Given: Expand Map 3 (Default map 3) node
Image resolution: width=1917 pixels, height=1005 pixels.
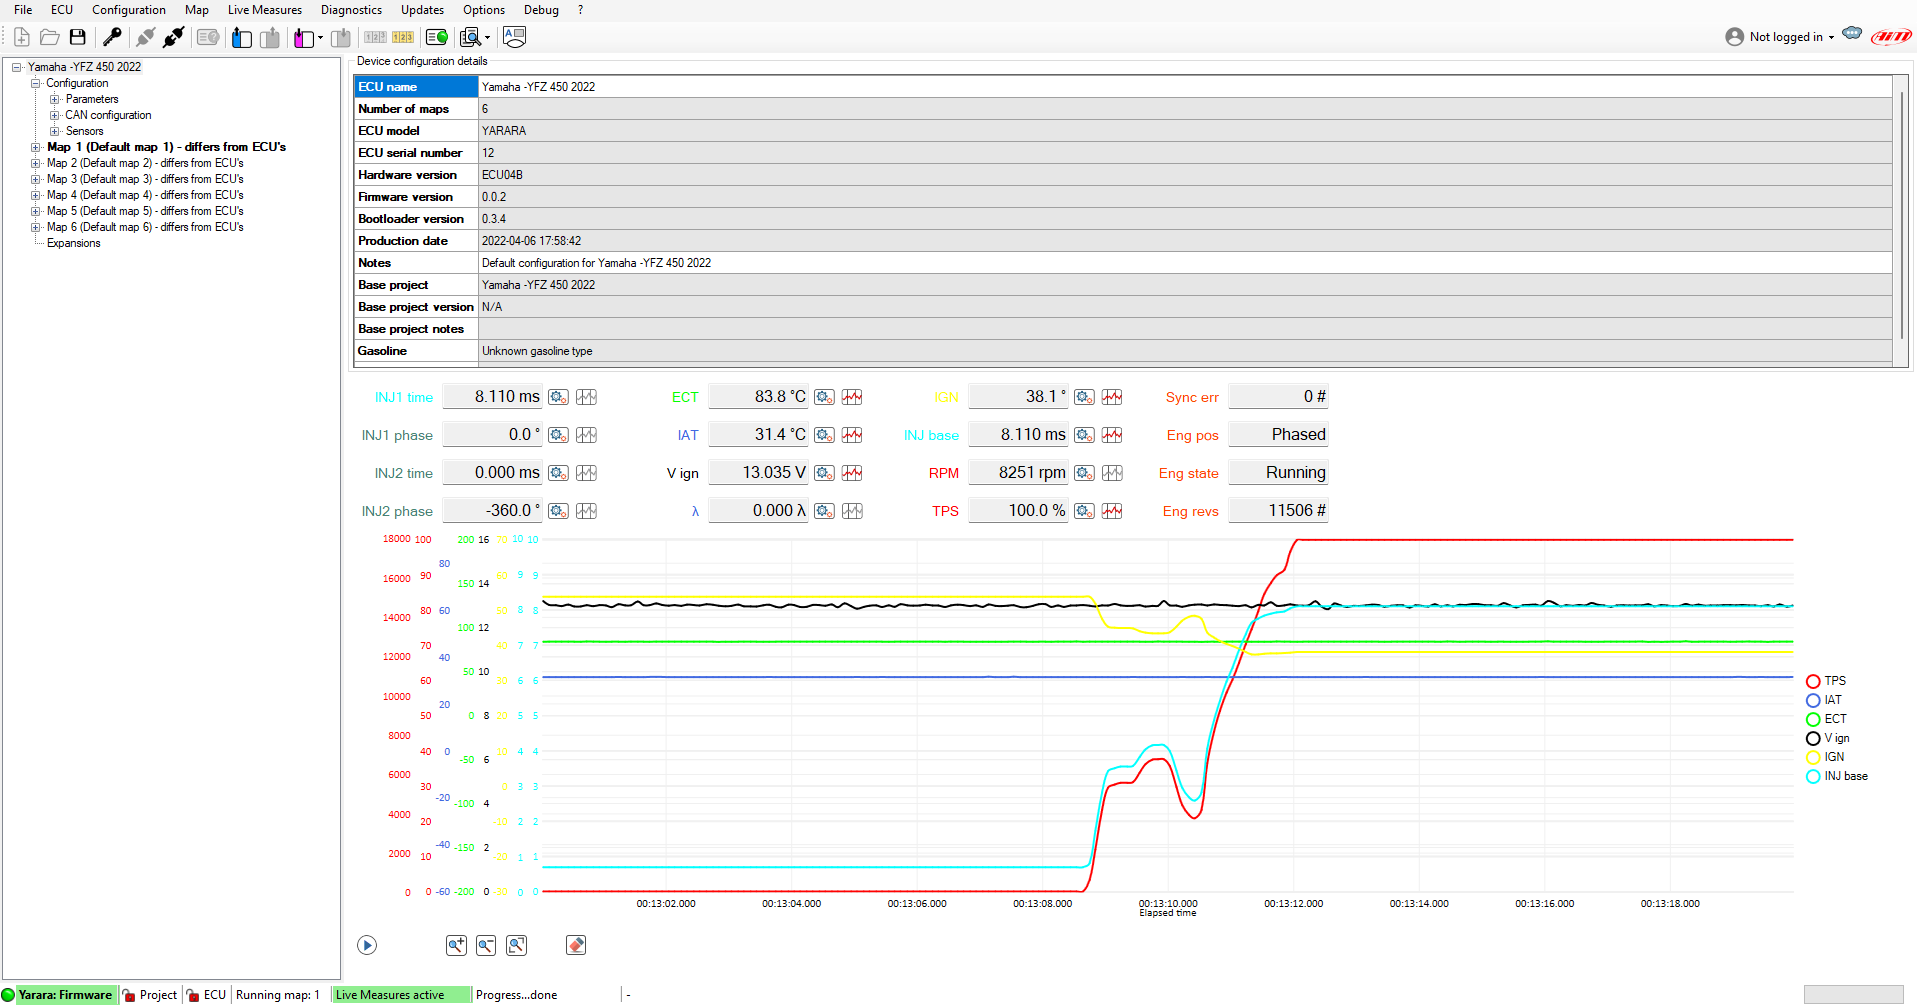Looking at the screenshot, I should click(35, 179).
